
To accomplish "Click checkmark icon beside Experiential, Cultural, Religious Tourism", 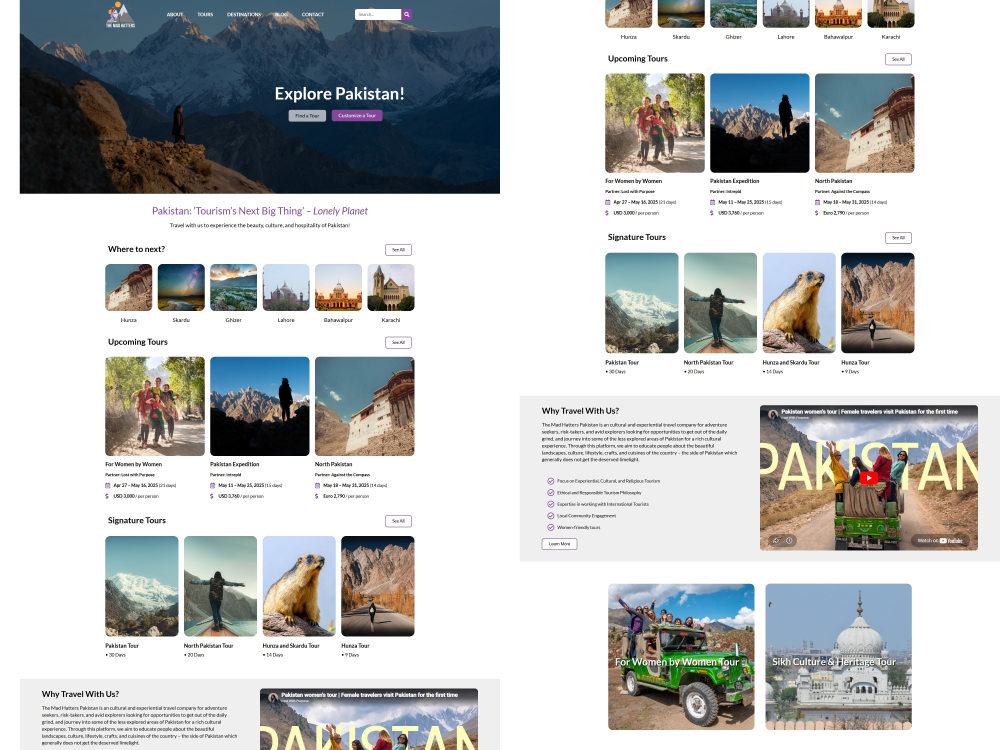I will [x=550, y=481].
